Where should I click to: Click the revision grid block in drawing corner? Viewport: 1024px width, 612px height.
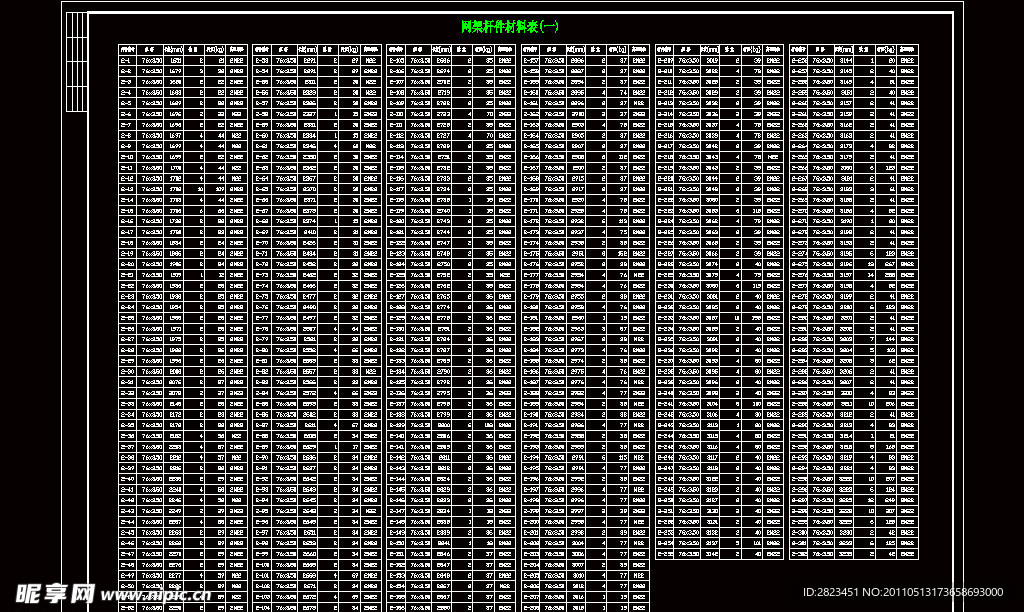click(x=76, y=62)
